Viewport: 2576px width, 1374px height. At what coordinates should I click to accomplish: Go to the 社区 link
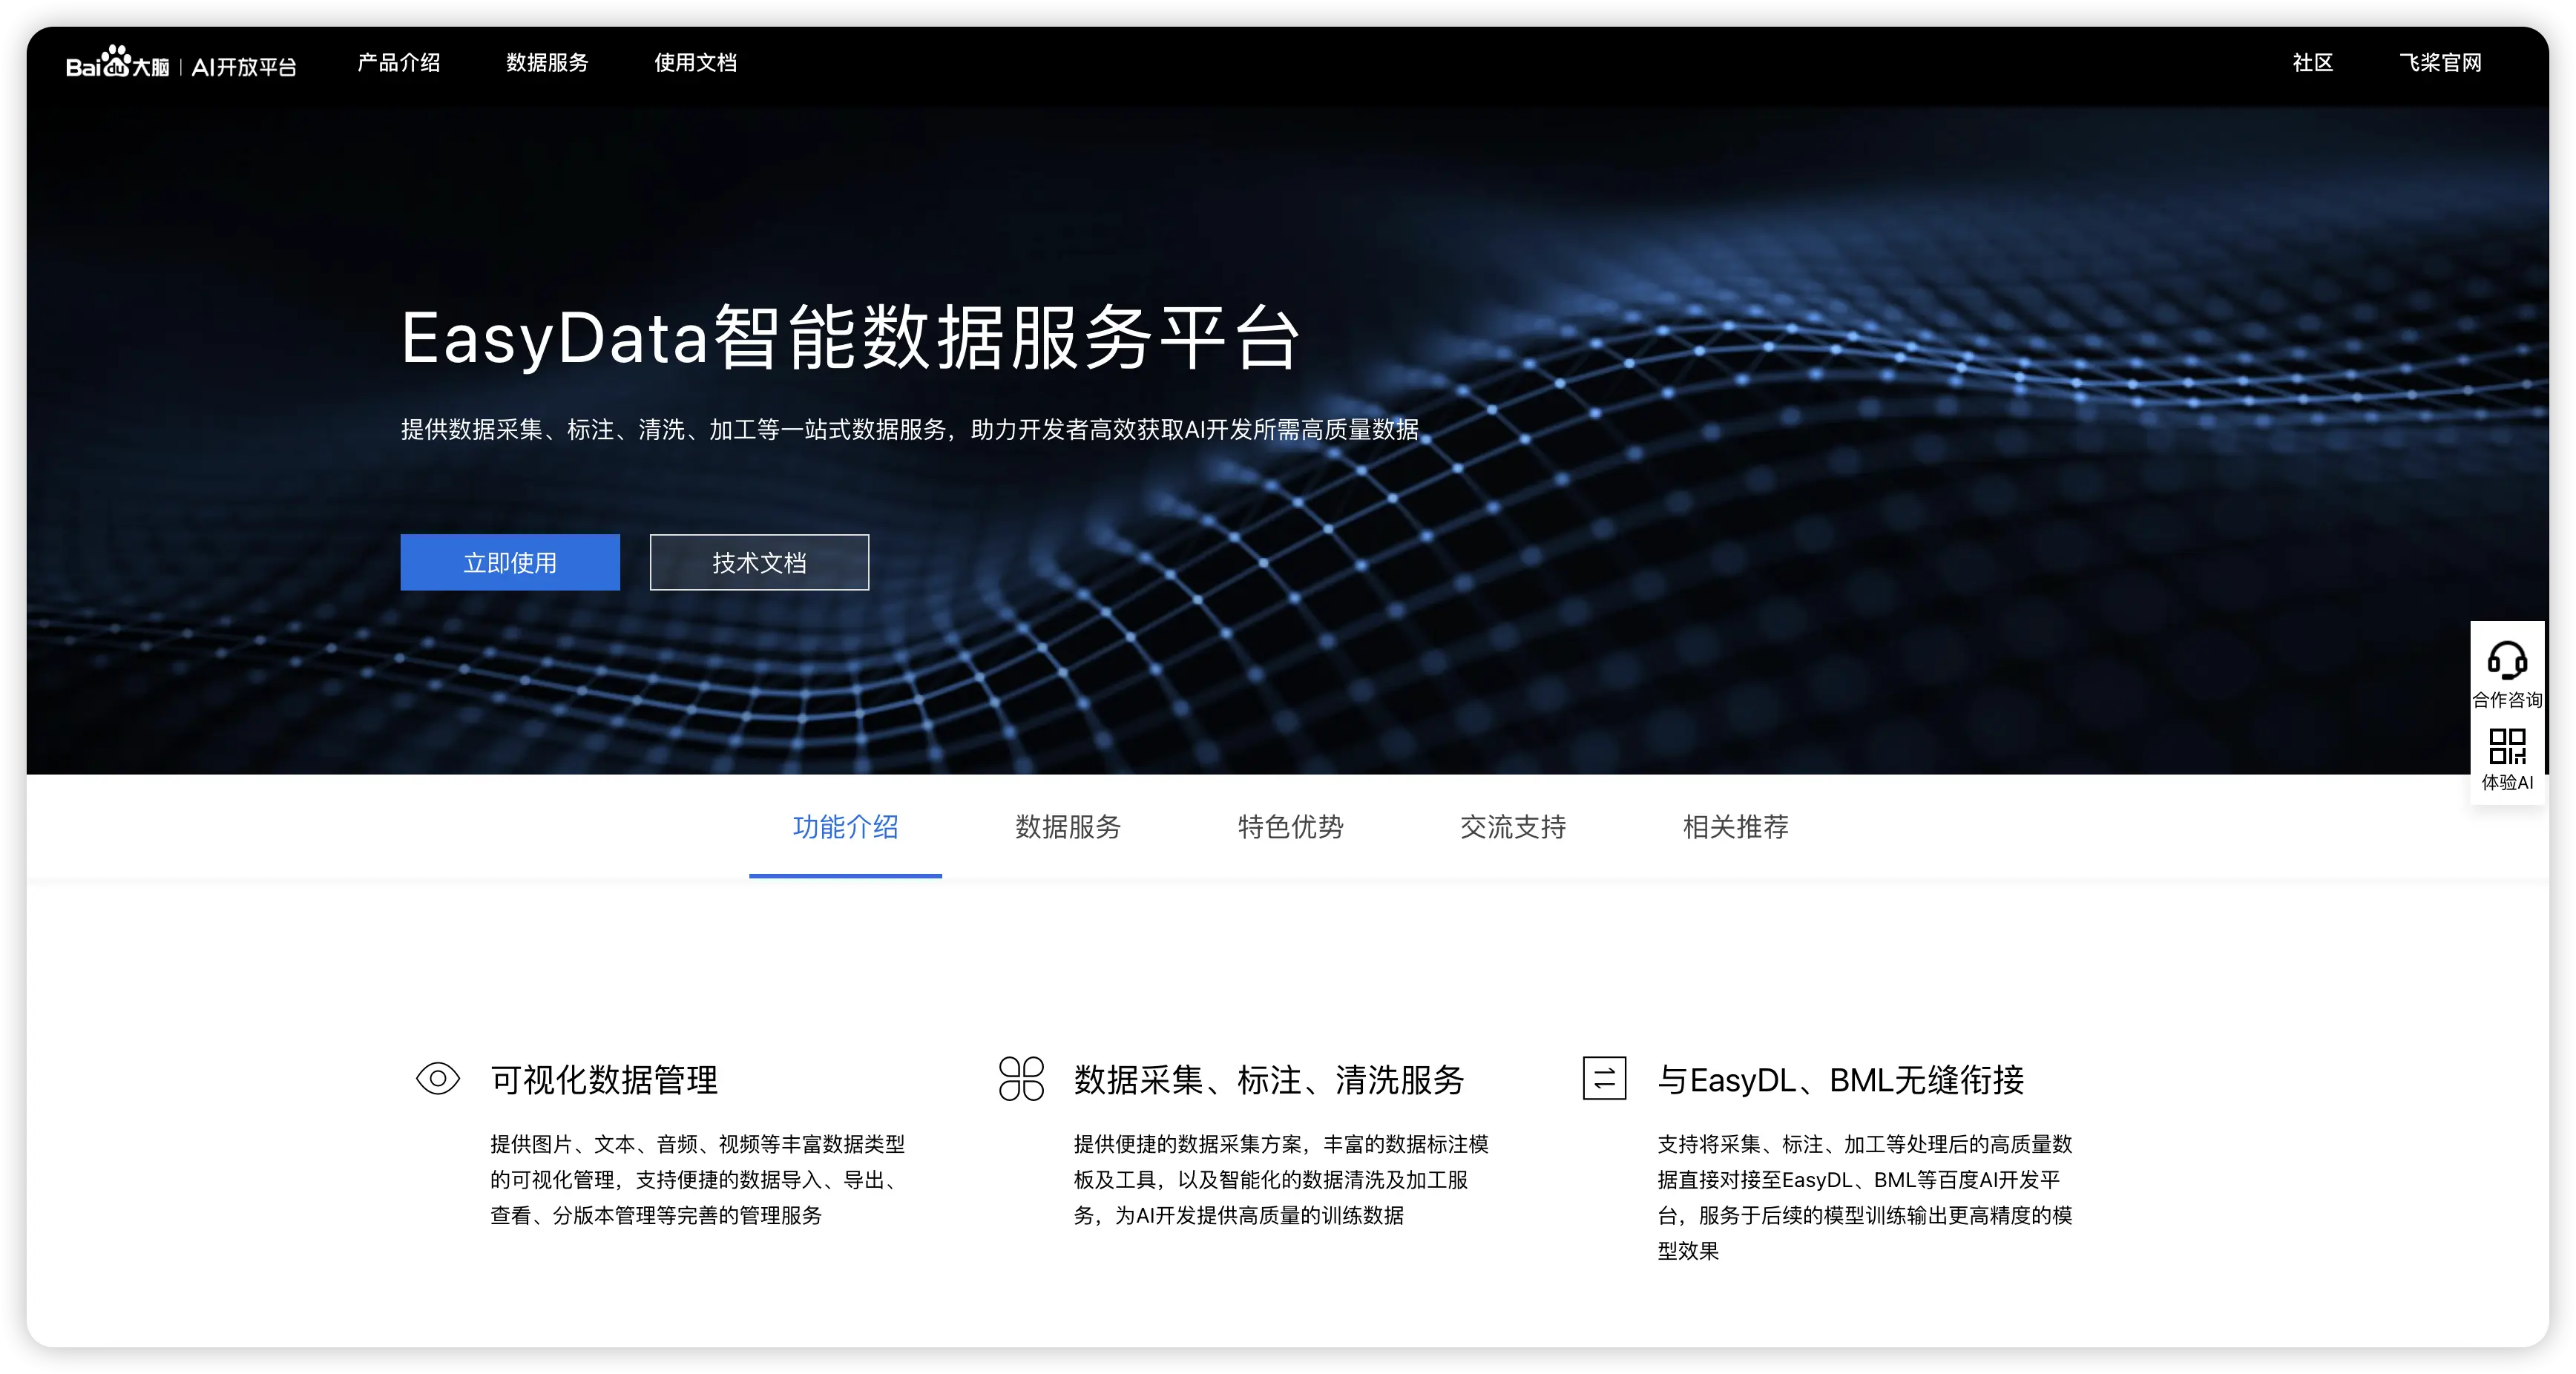(x=2312, y=63)
